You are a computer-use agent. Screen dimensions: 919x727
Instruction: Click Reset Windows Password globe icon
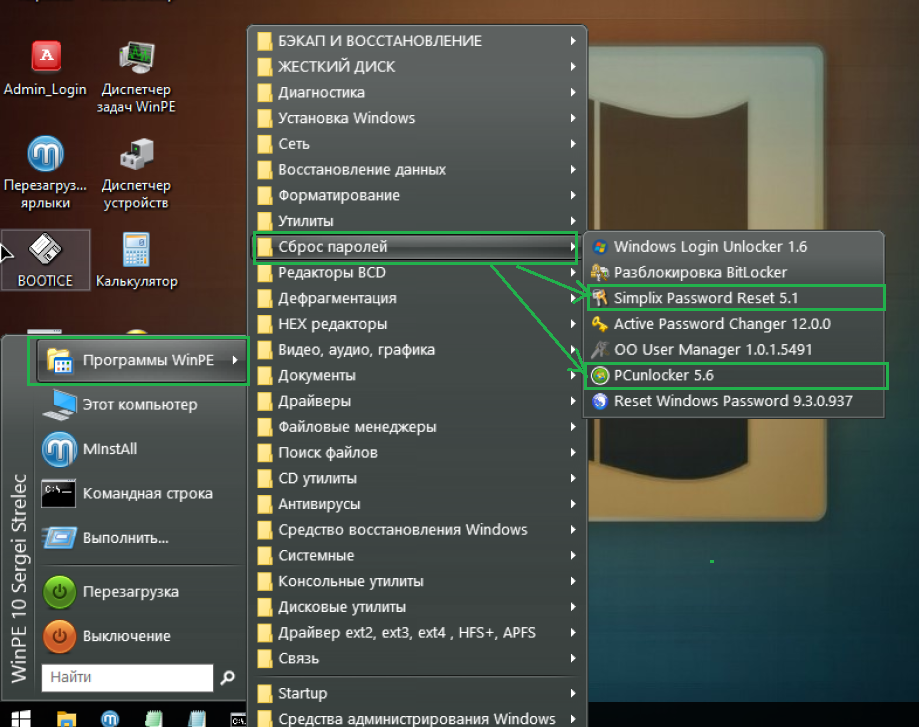click(x=600, y=402)
